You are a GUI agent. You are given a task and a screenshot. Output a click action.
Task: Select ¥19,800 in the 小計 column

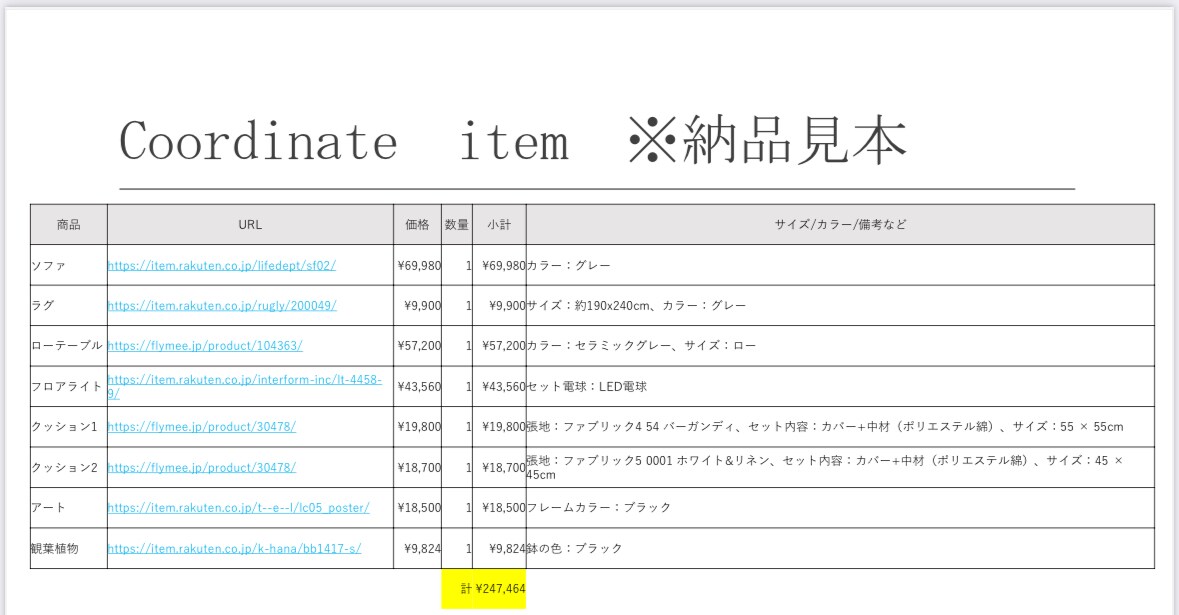coord(504,426)
